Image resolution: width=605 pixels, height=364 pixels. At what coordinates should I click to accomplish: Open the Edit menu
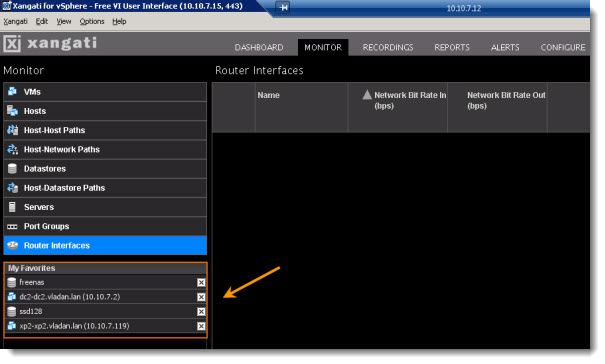pos(42,22)
